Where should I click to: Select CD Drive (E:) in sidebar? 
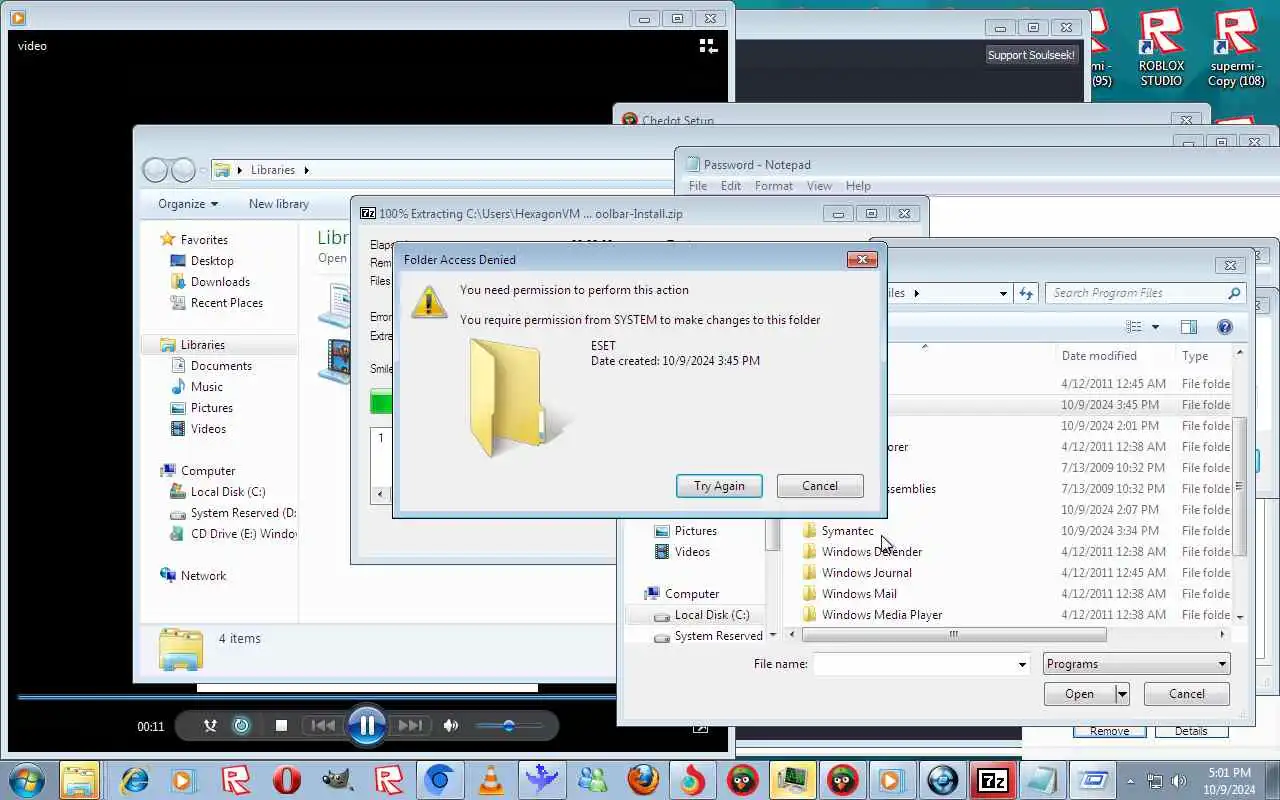click(x=233, y=534)
